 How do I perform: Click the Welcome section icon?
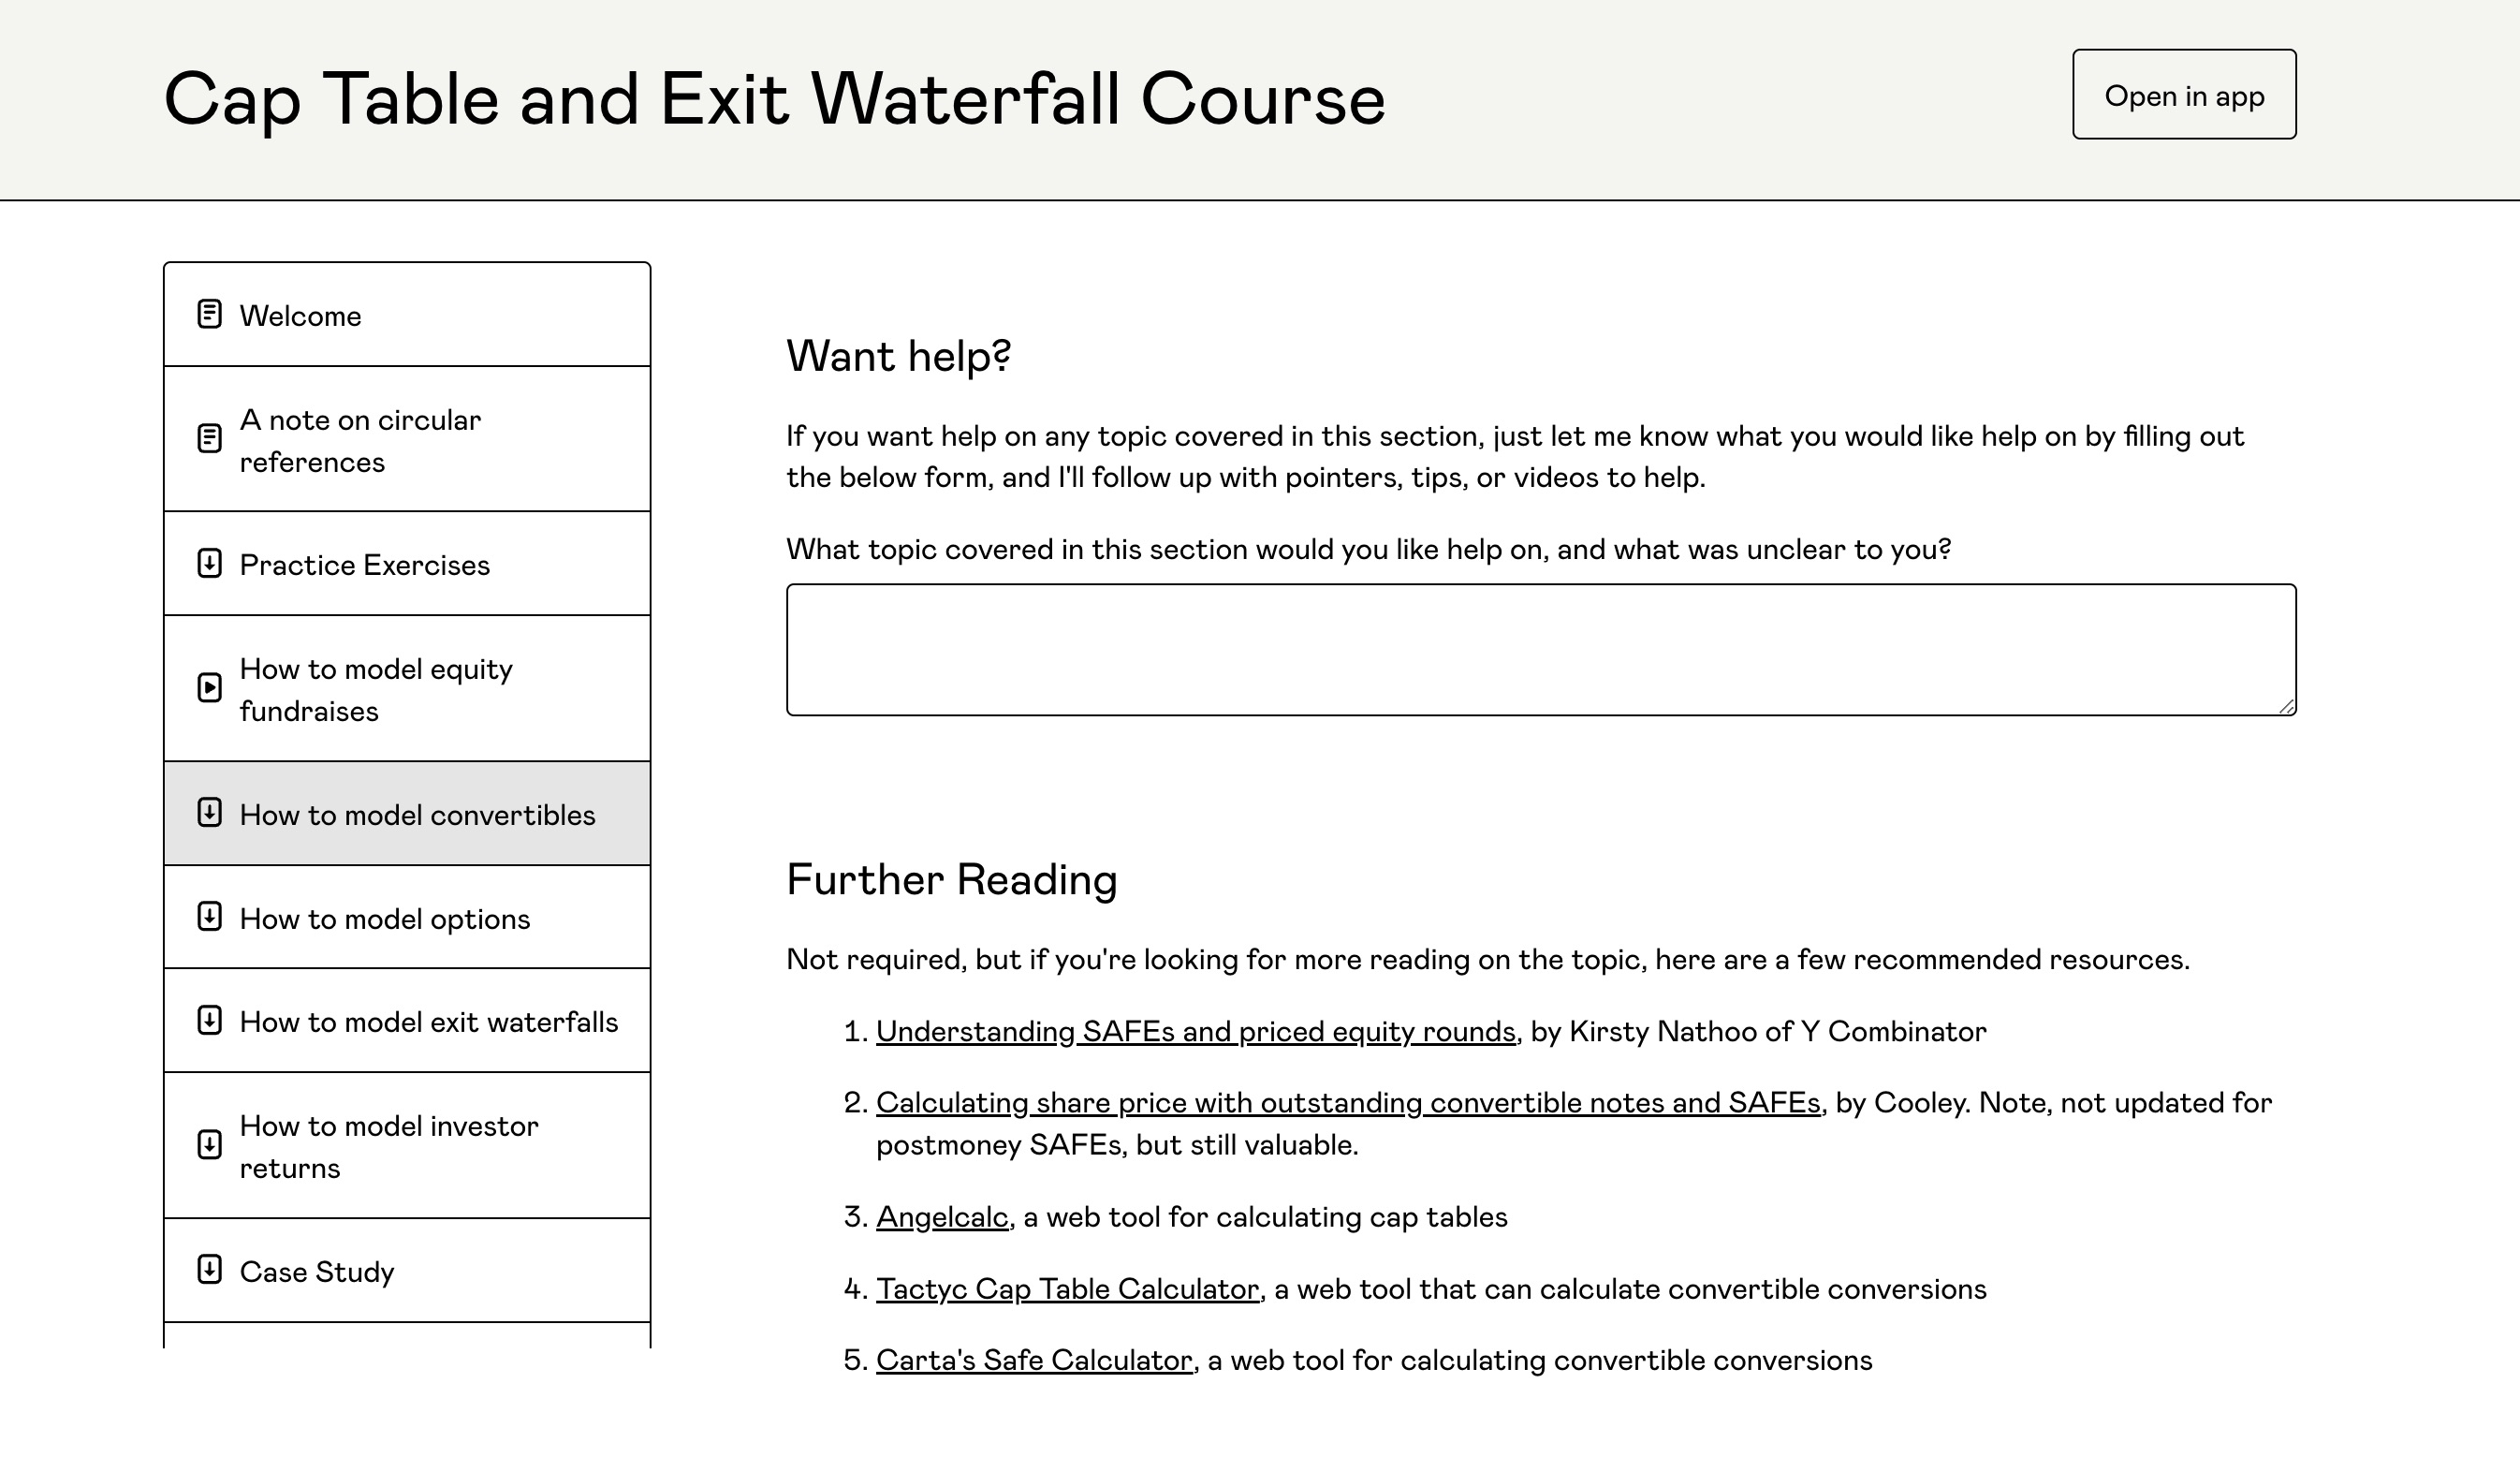pyautogui.click(x=210, y=314)
